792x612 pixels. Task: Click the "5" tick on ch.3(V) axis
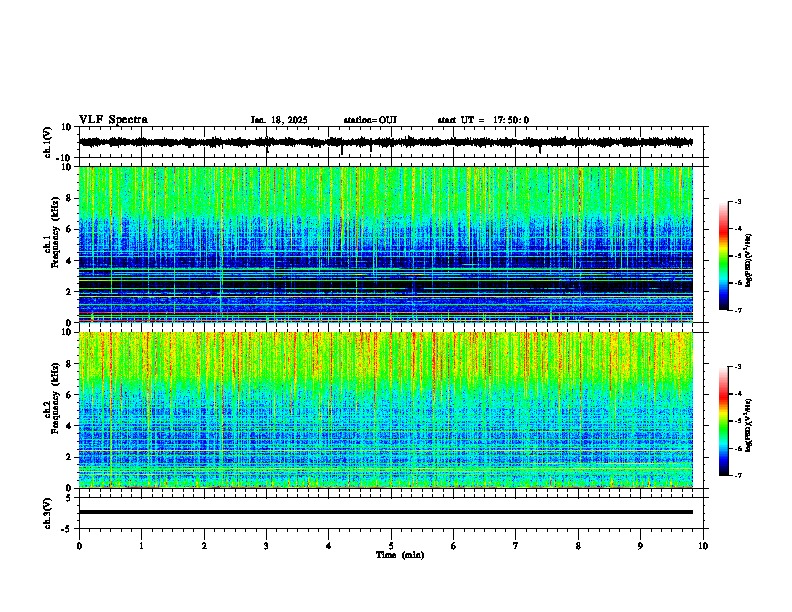[x=69, y=498]
